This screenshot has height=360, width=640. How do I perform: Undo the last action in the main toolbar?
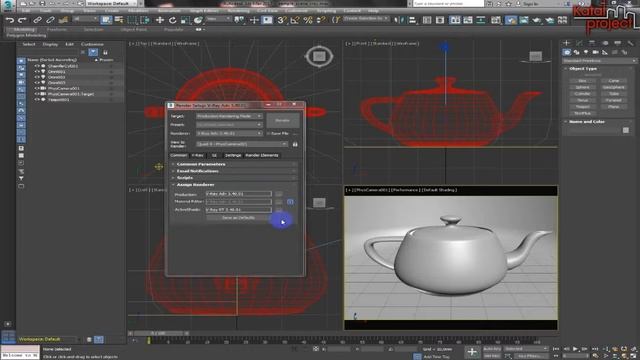10,20
